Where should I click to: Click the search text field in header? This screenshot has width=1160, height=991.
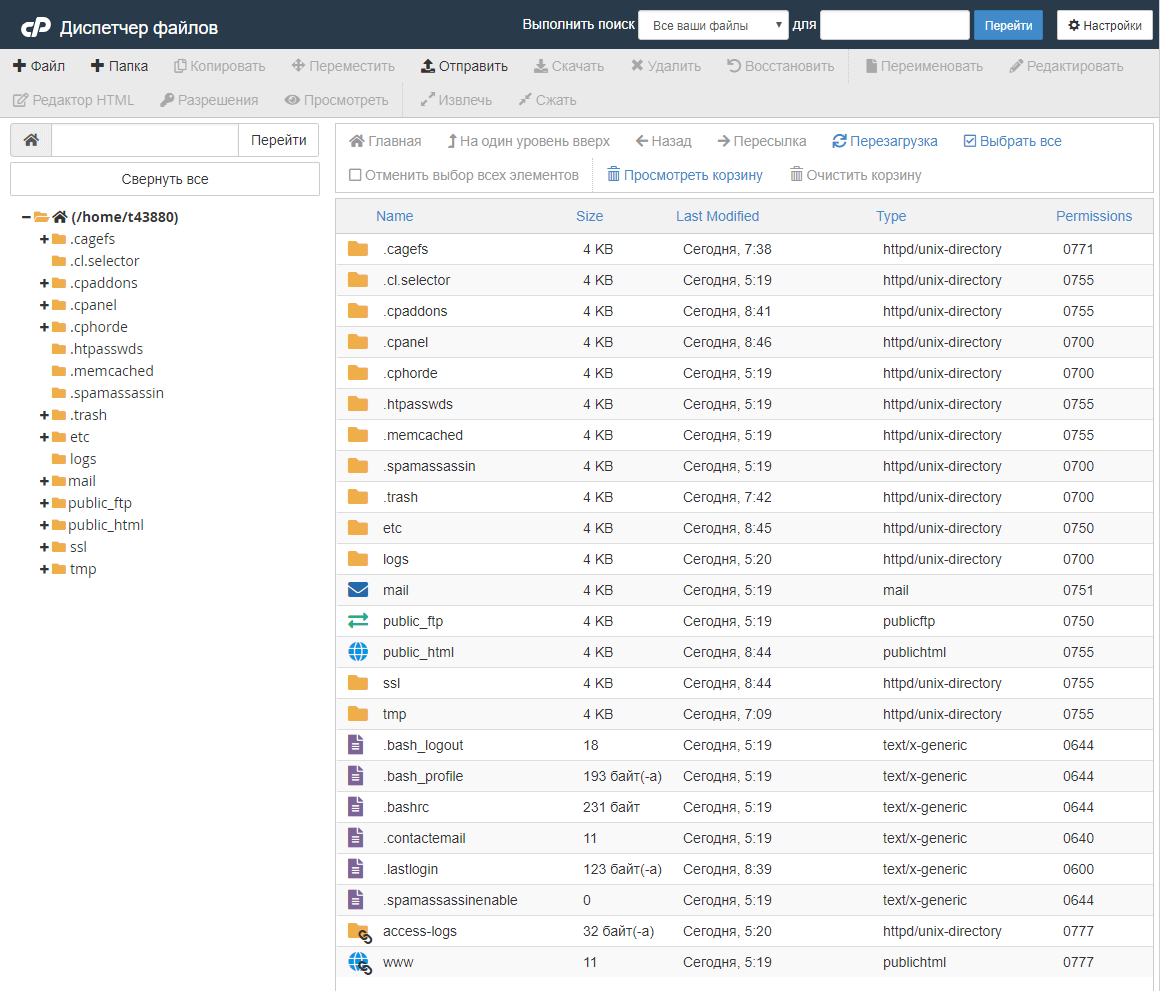click(x=894, y=25)
